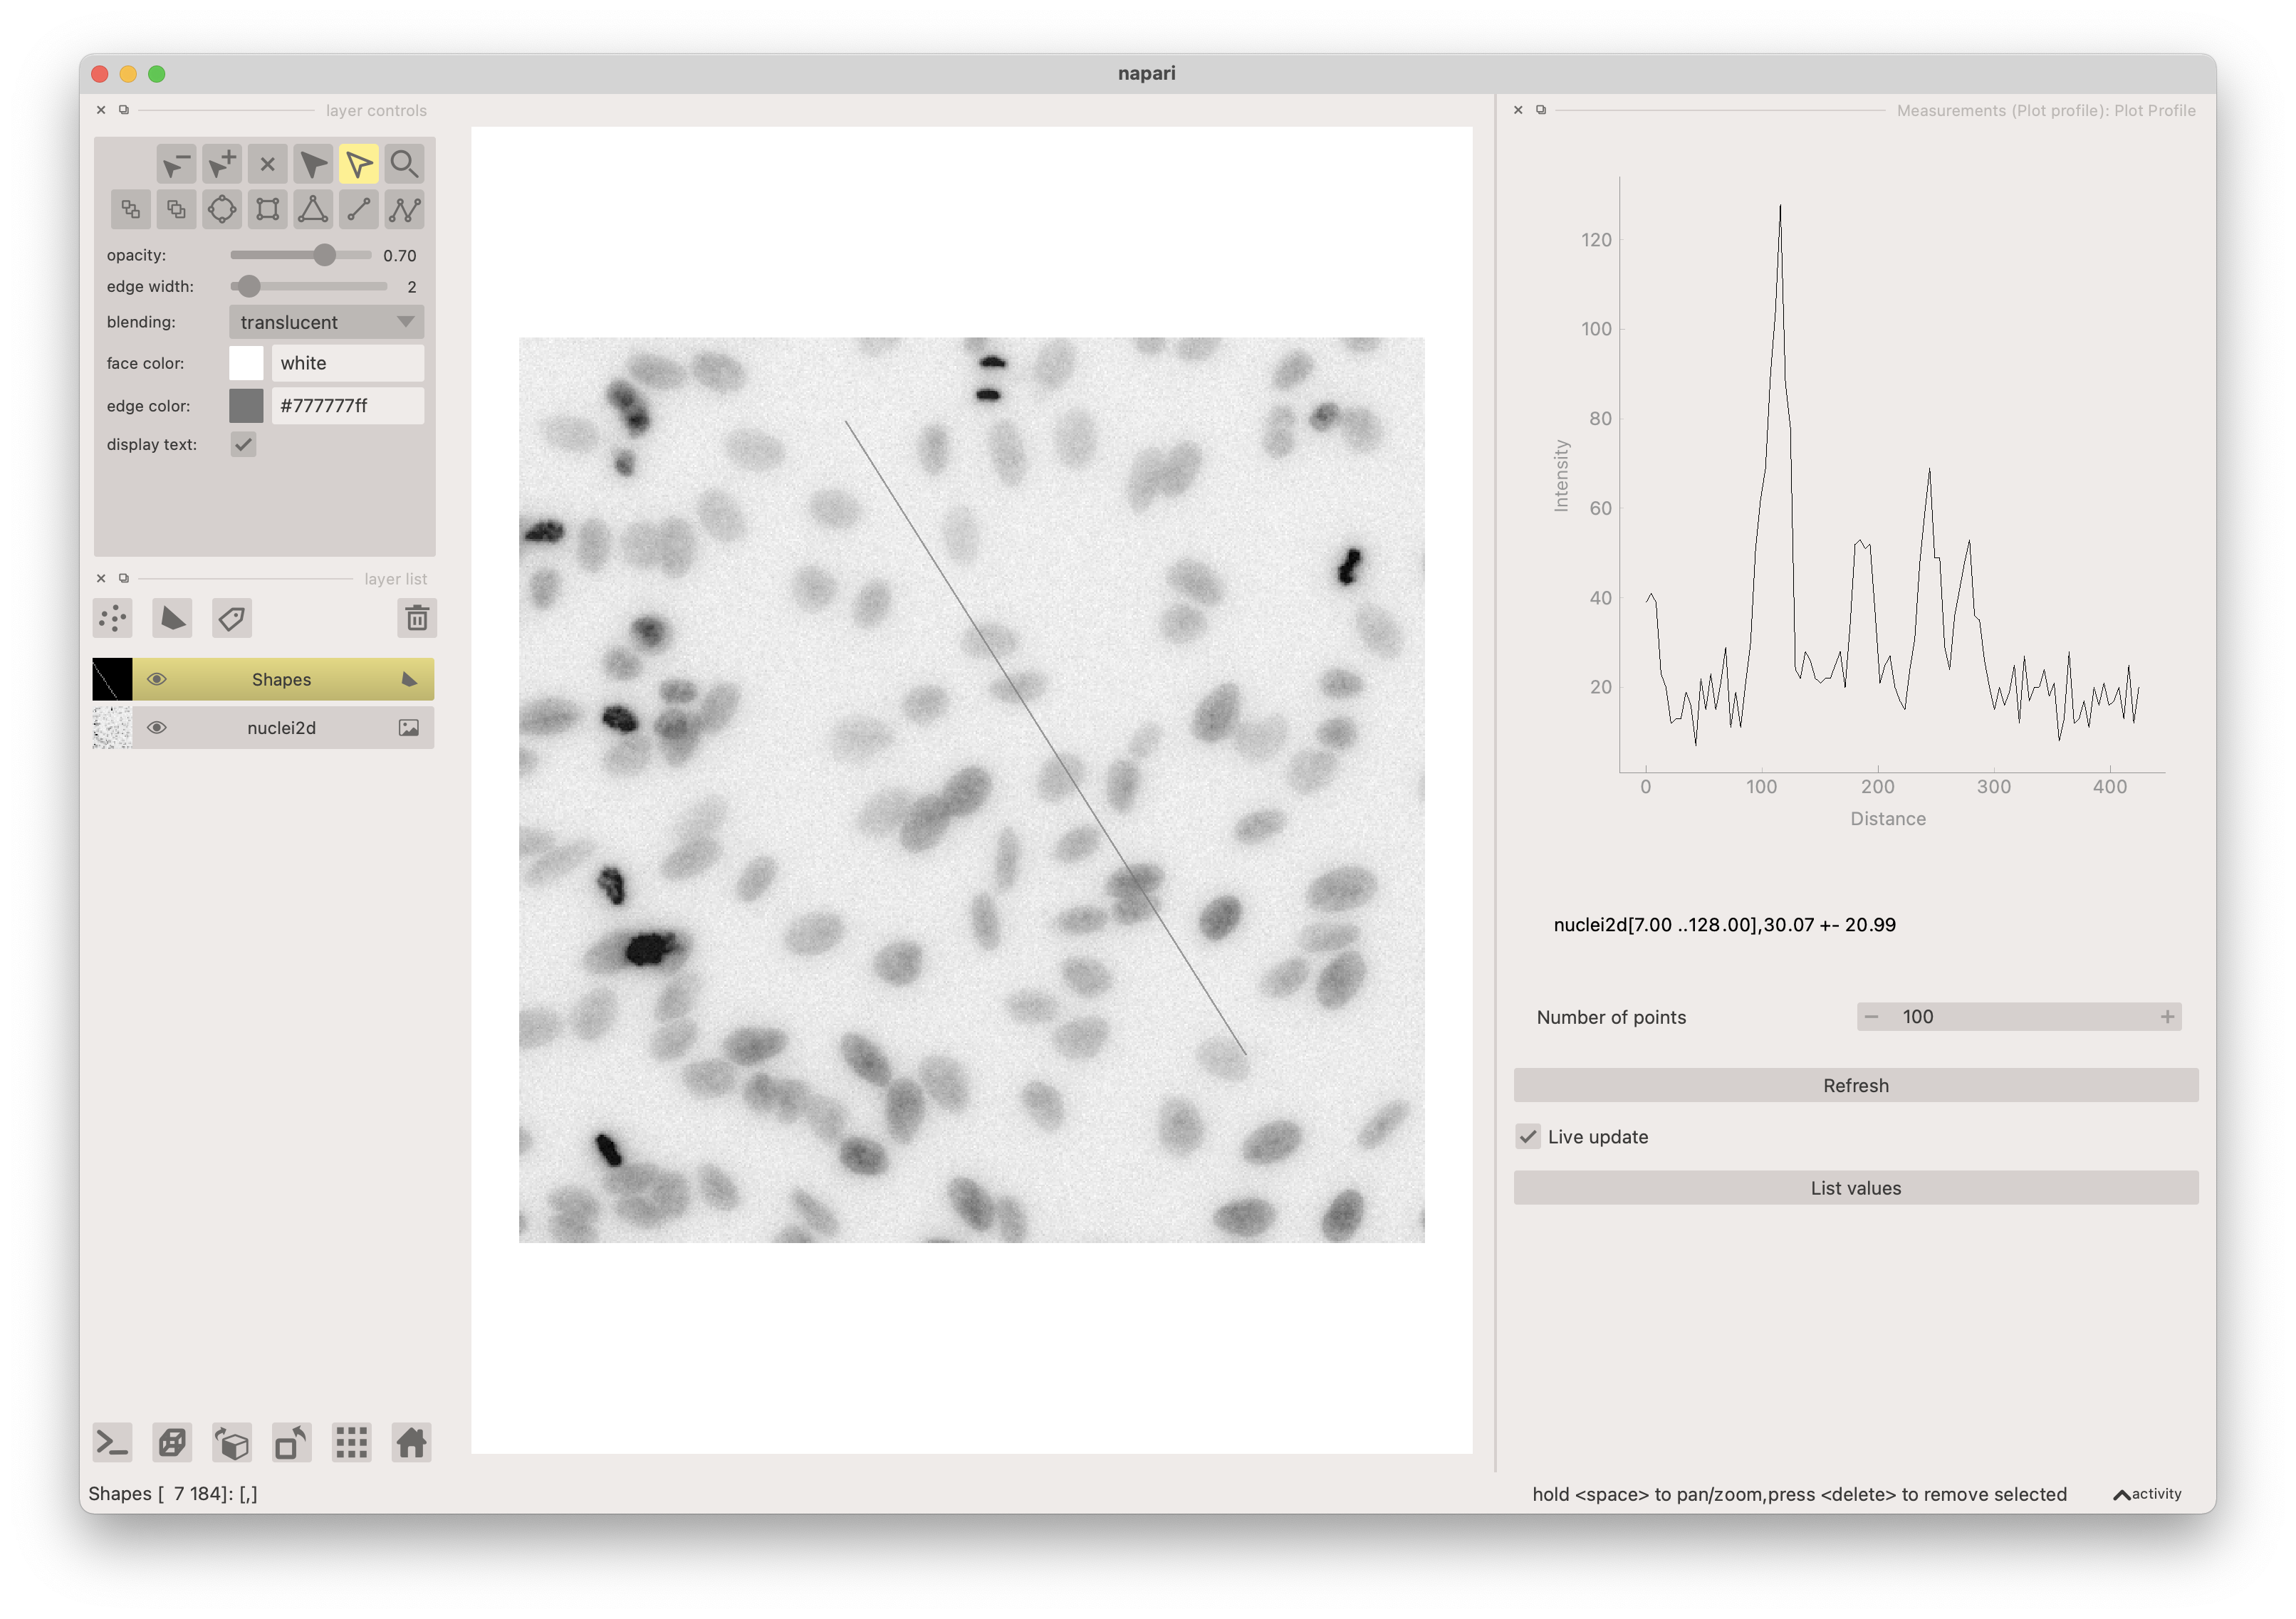Select the rectangle shape tool
This screenshot has width=2296, height=1619.
pyautogui.click(x=267, y=210)
